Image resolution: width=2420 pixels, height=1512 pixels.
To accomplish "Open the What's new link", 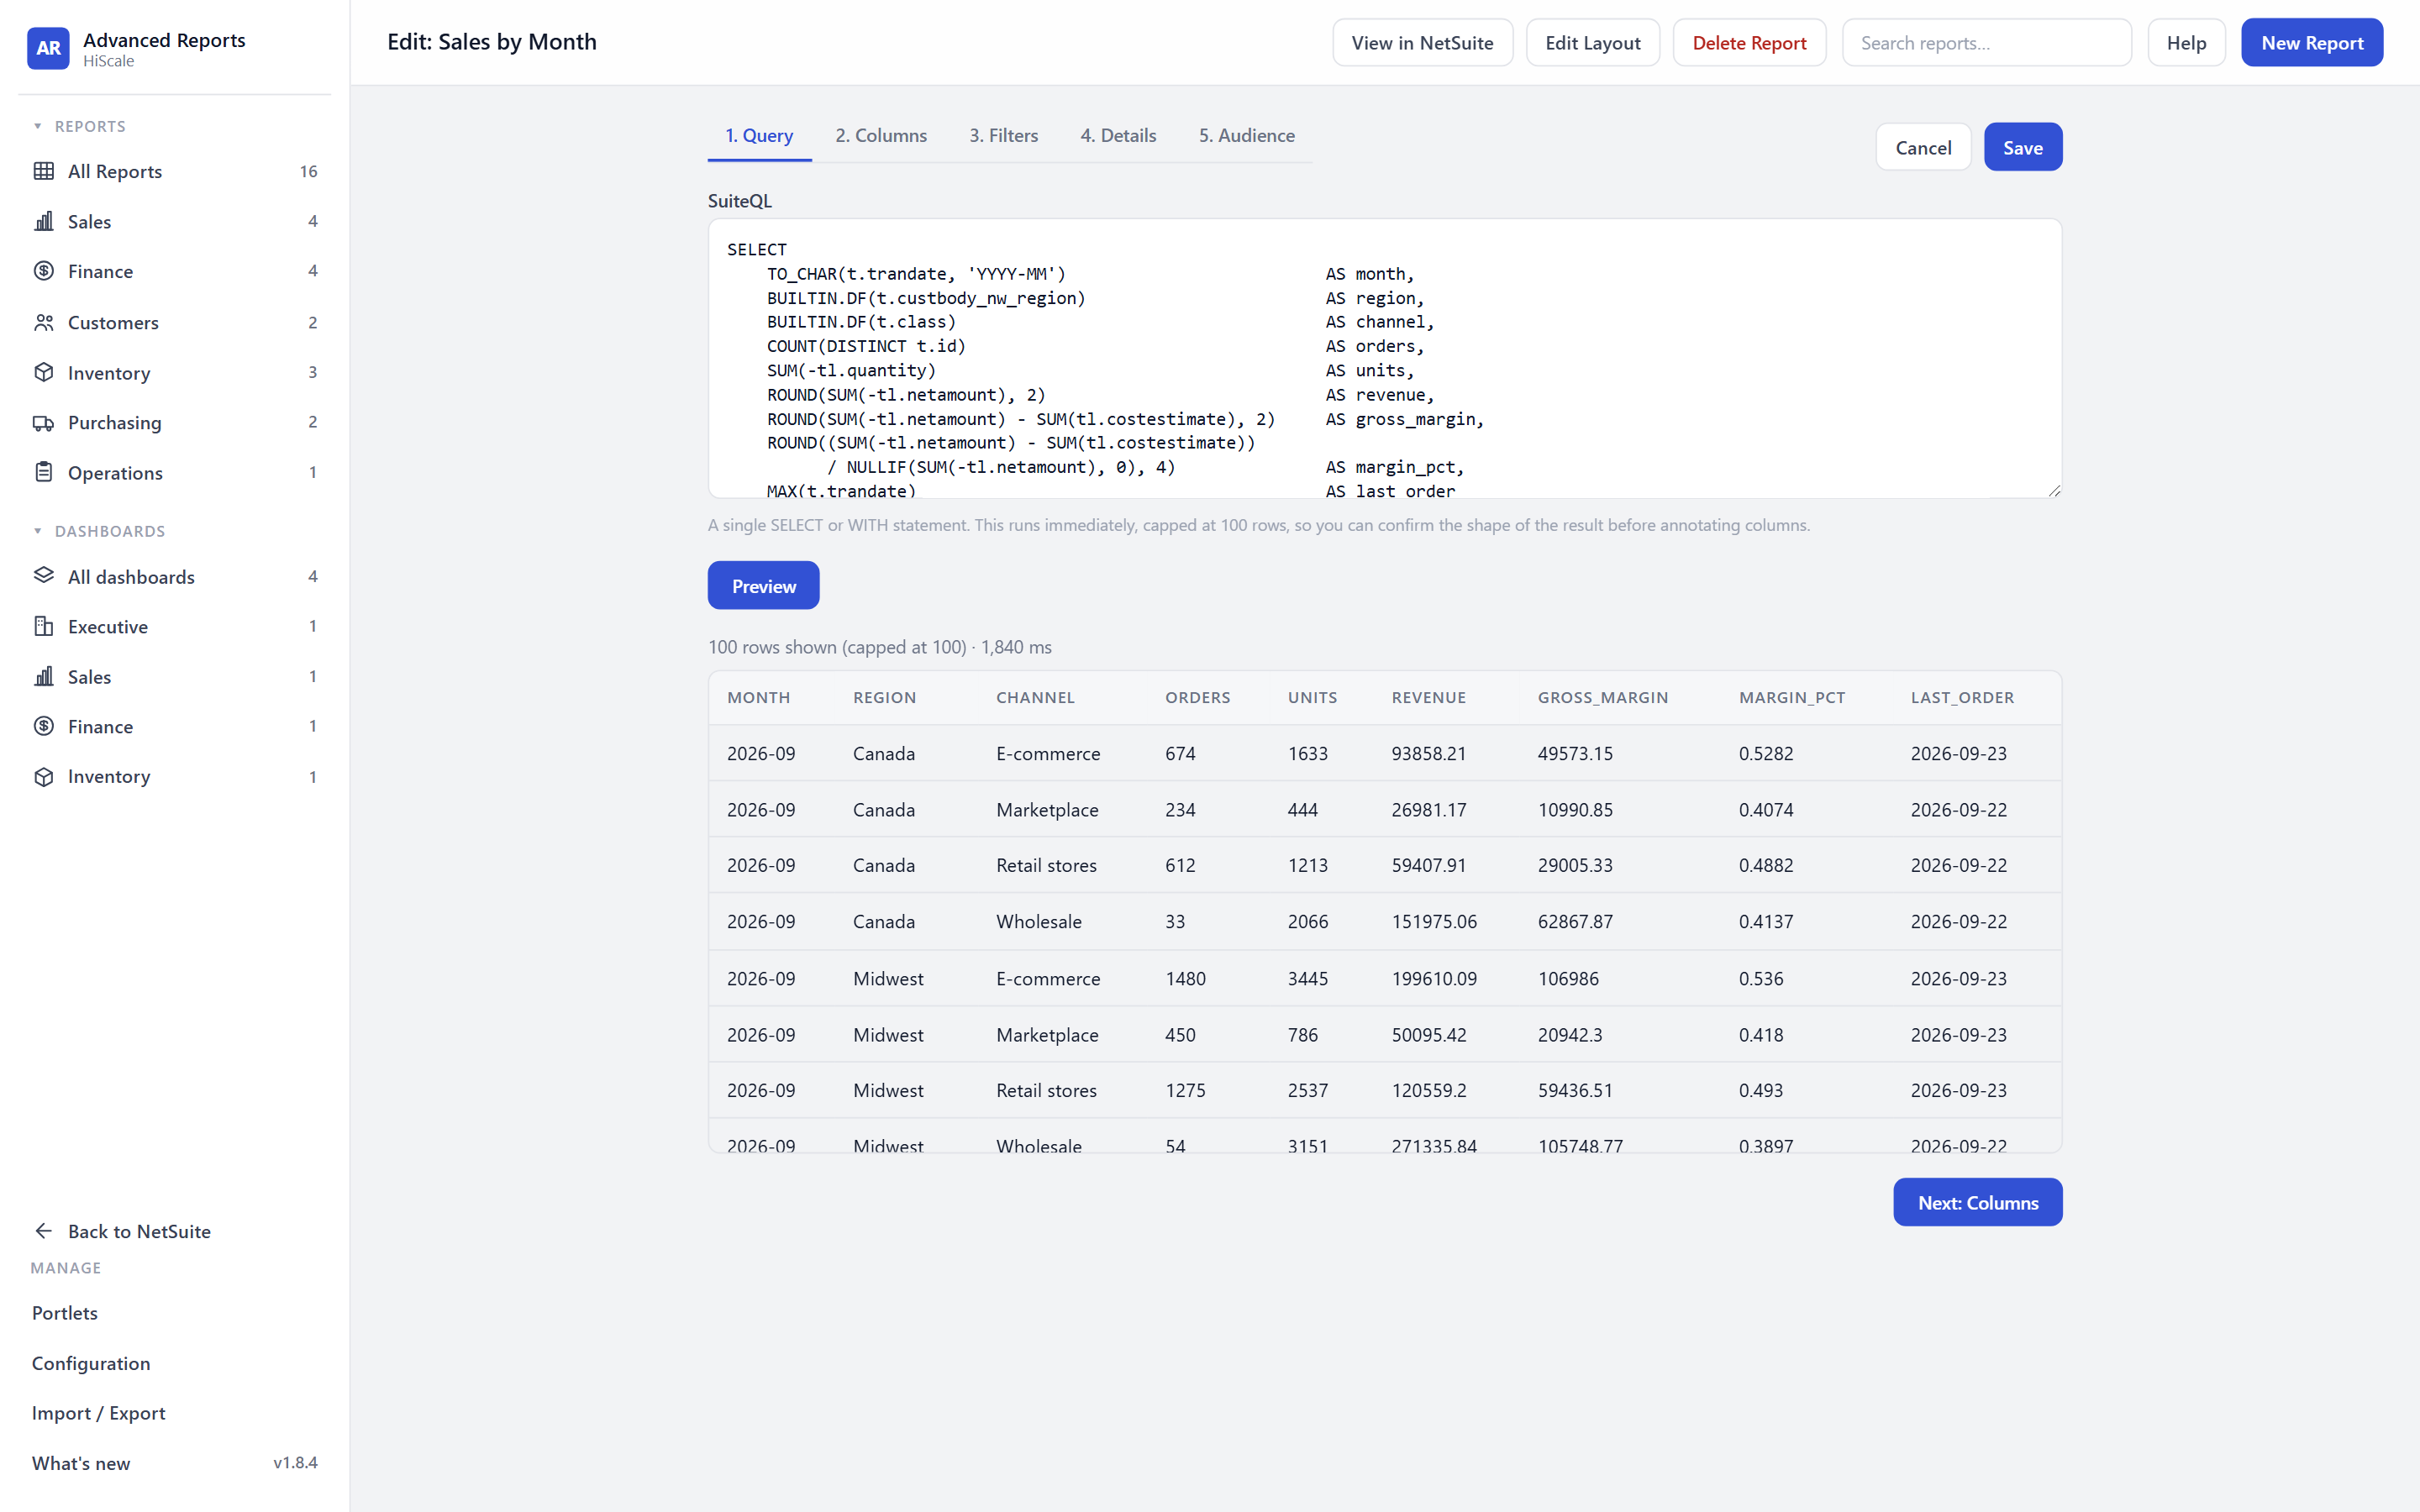I will pyautogui.click(x=81, y=1463).
